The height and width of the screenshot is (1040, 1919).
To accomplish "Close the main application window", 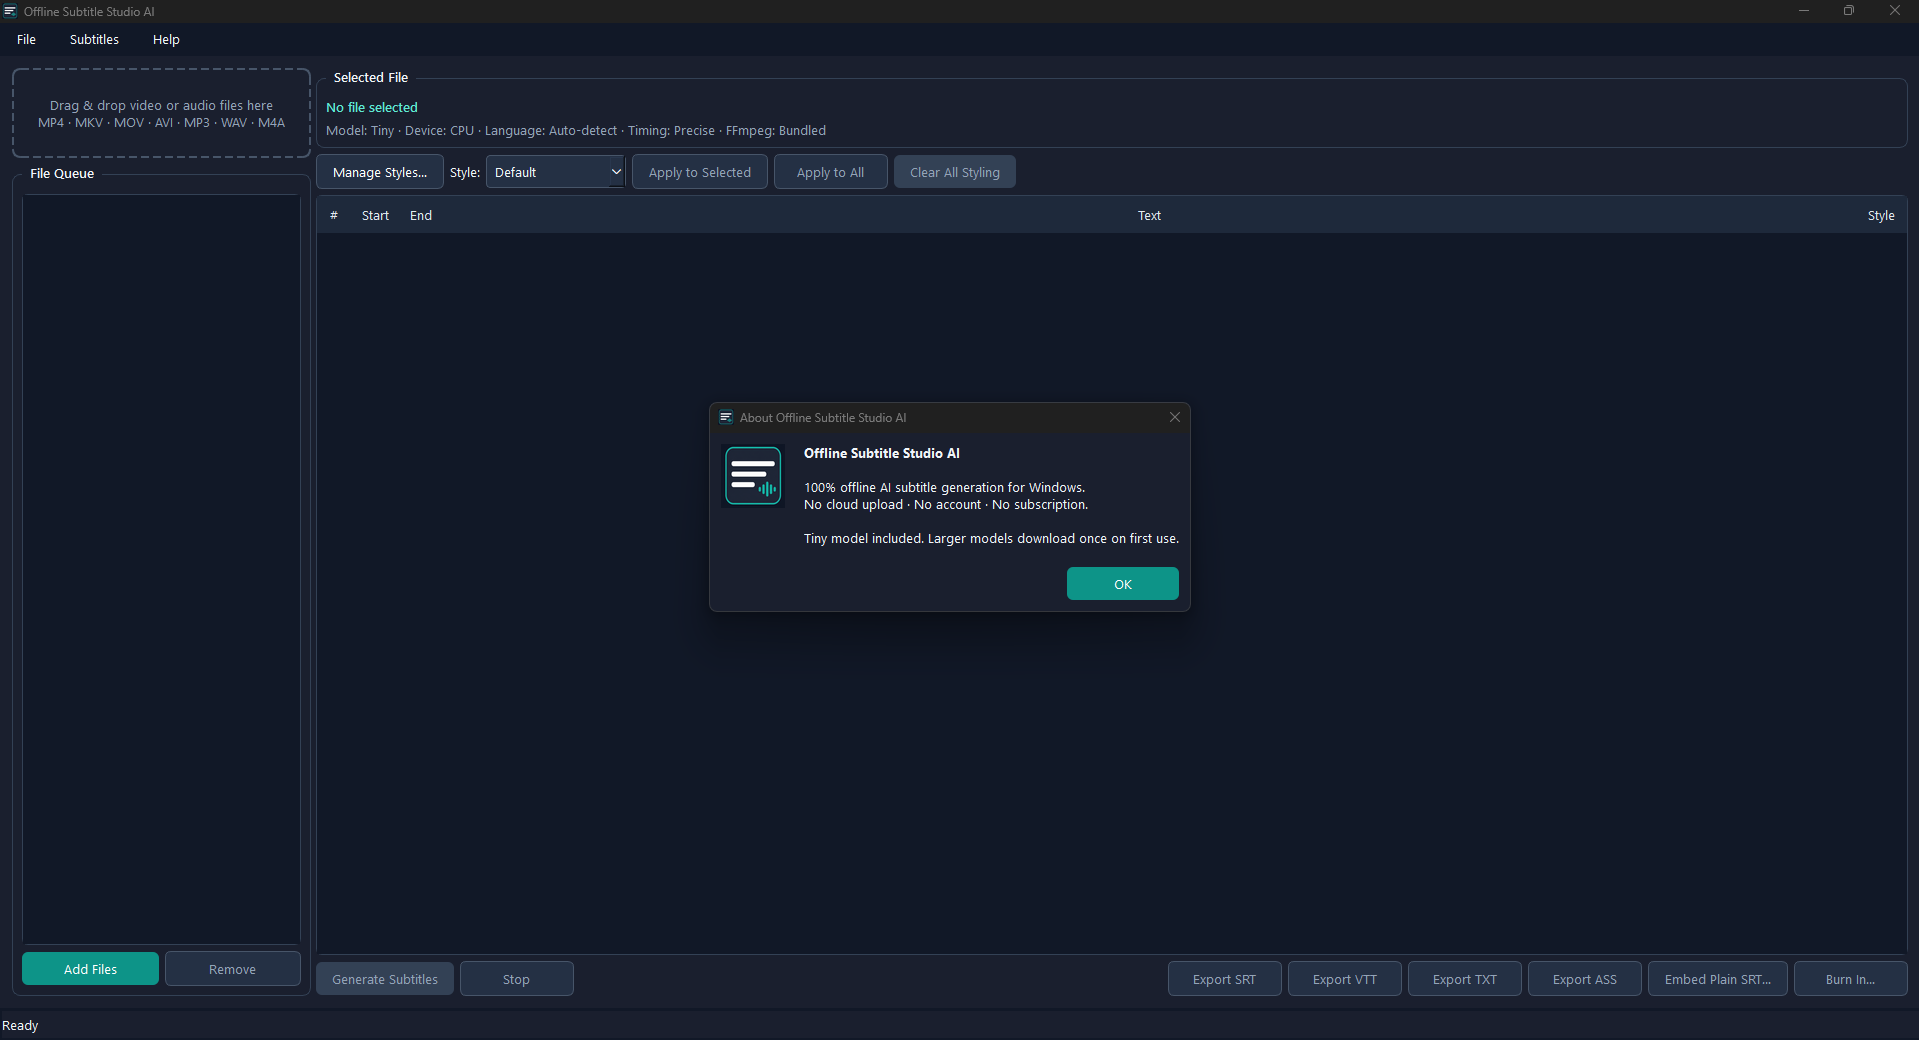I will tap(1895, 11).
